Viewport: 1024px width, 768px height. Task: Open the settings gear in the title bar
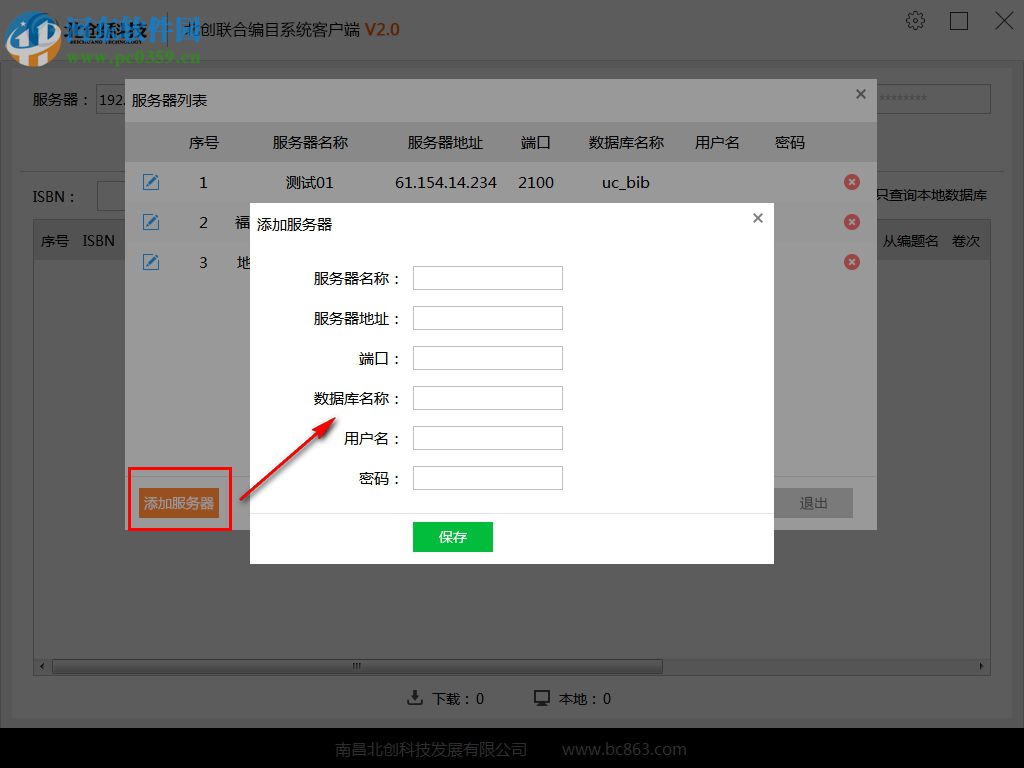915,20
